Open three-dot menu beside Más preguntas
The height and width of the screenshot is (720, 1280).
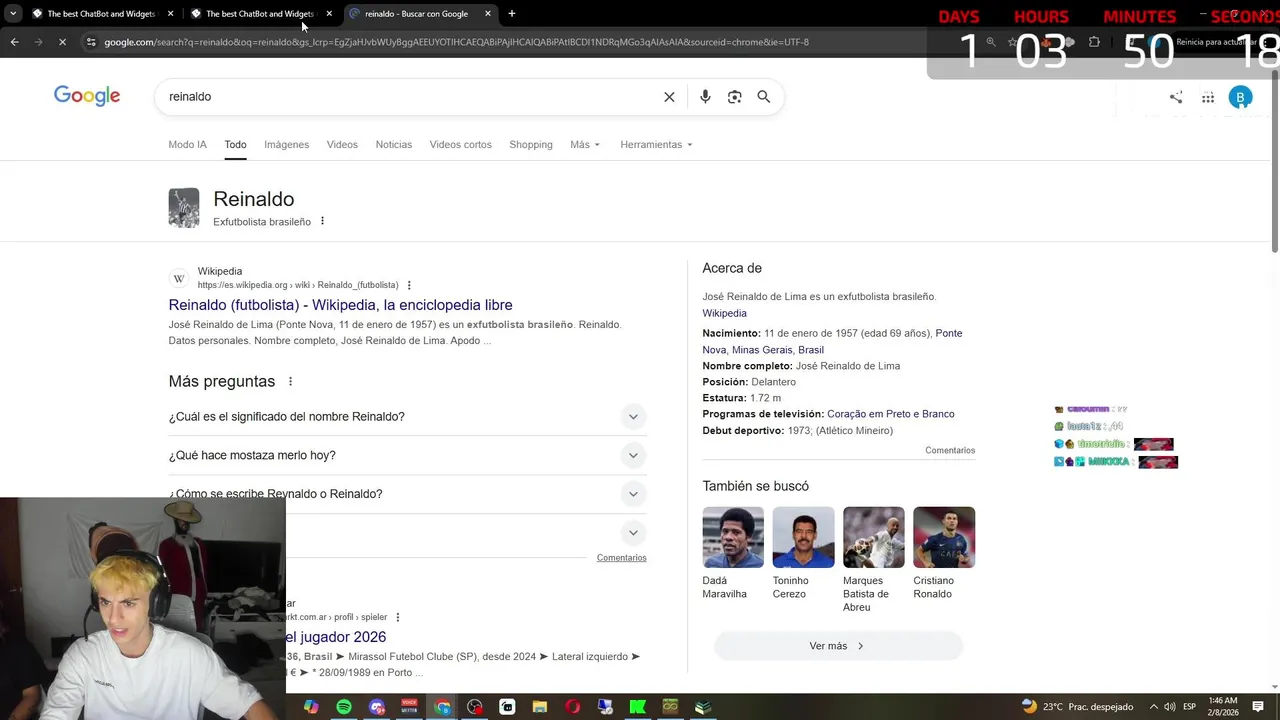(x=291, y=382)
